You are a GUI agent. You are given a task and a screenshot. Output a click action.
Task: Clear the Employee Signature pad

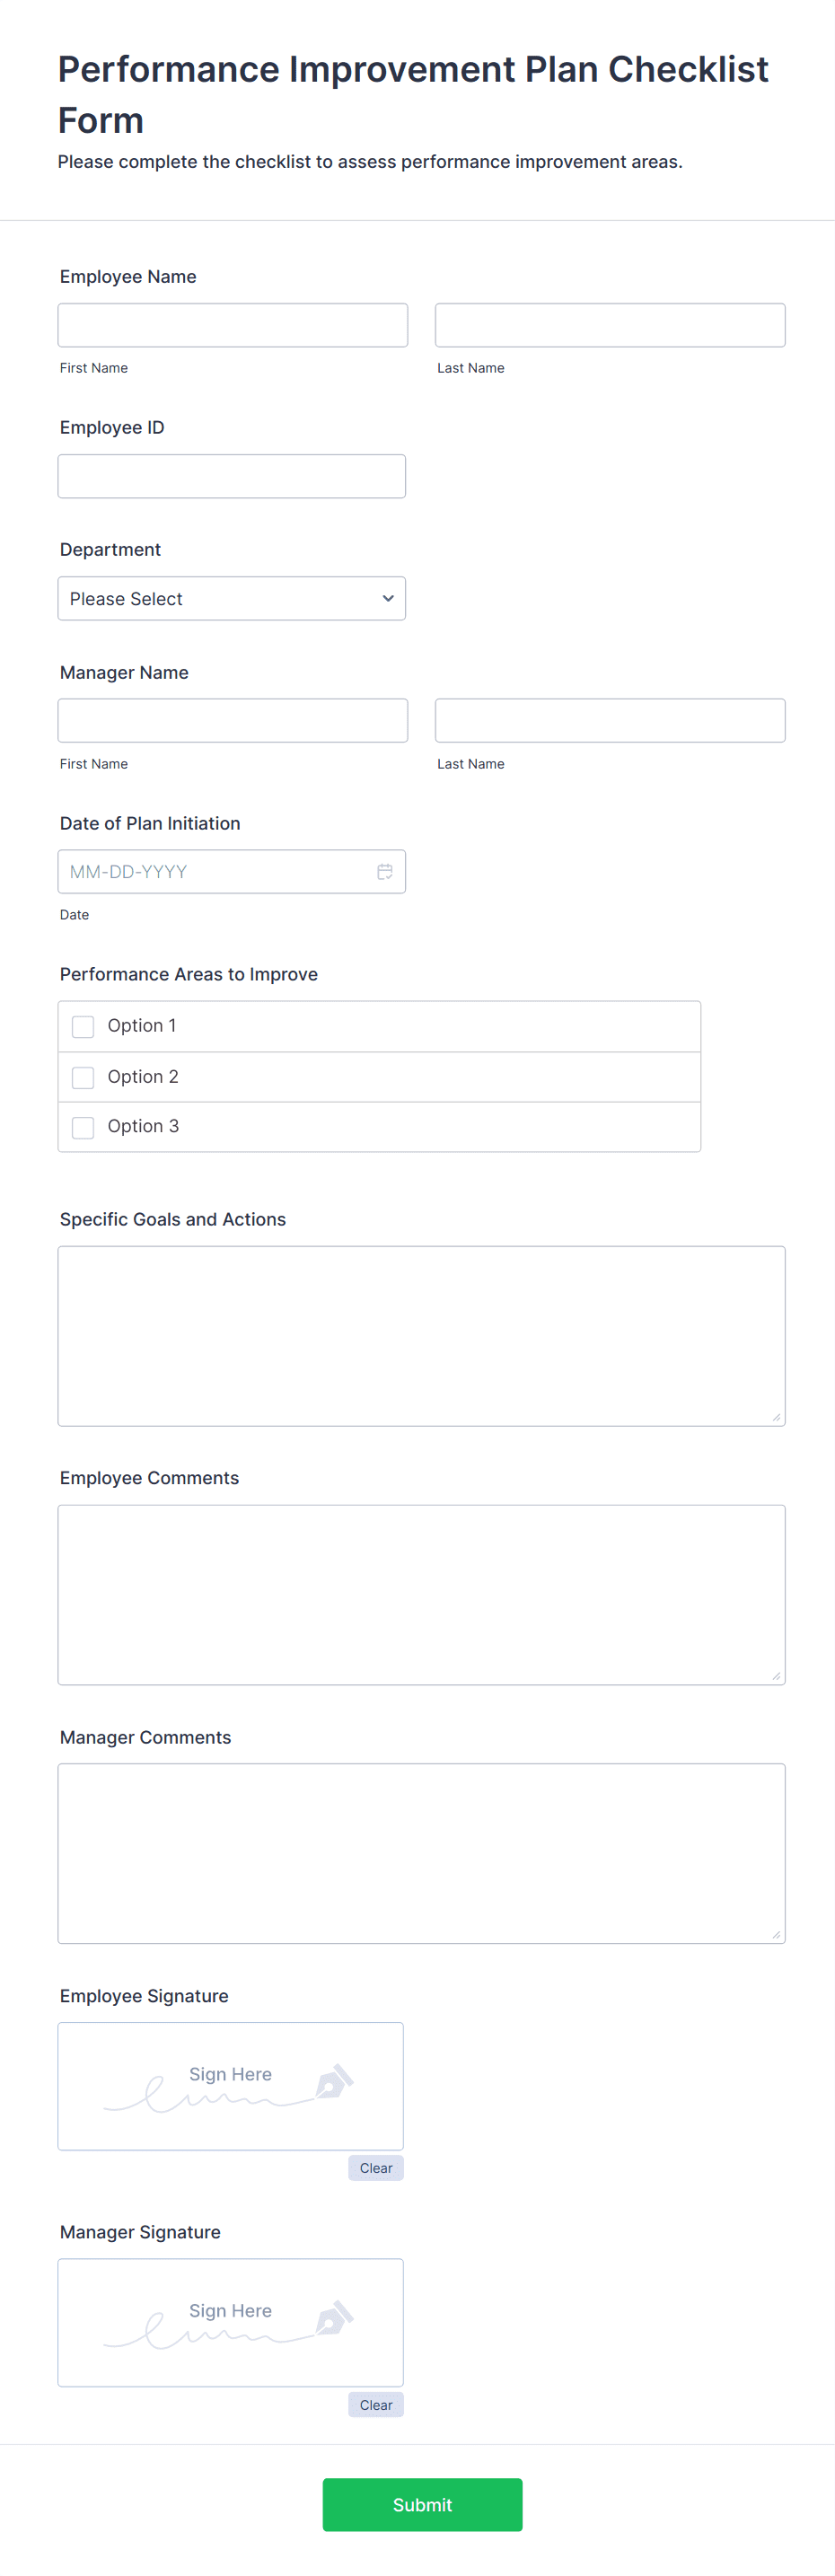coord(376,2168)
